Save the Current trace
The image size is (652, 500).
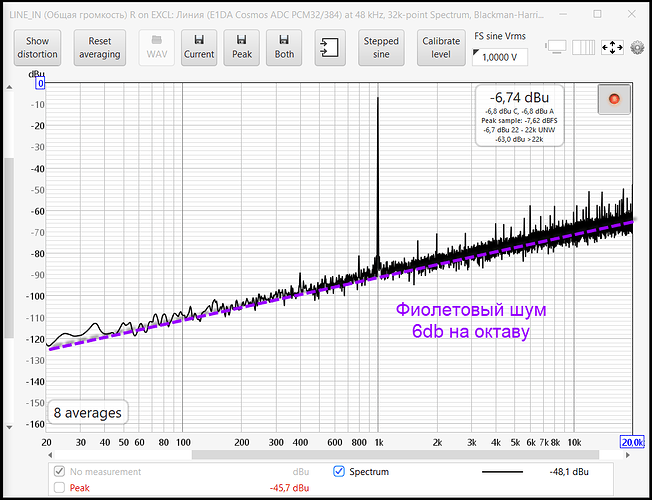point(199,47)
